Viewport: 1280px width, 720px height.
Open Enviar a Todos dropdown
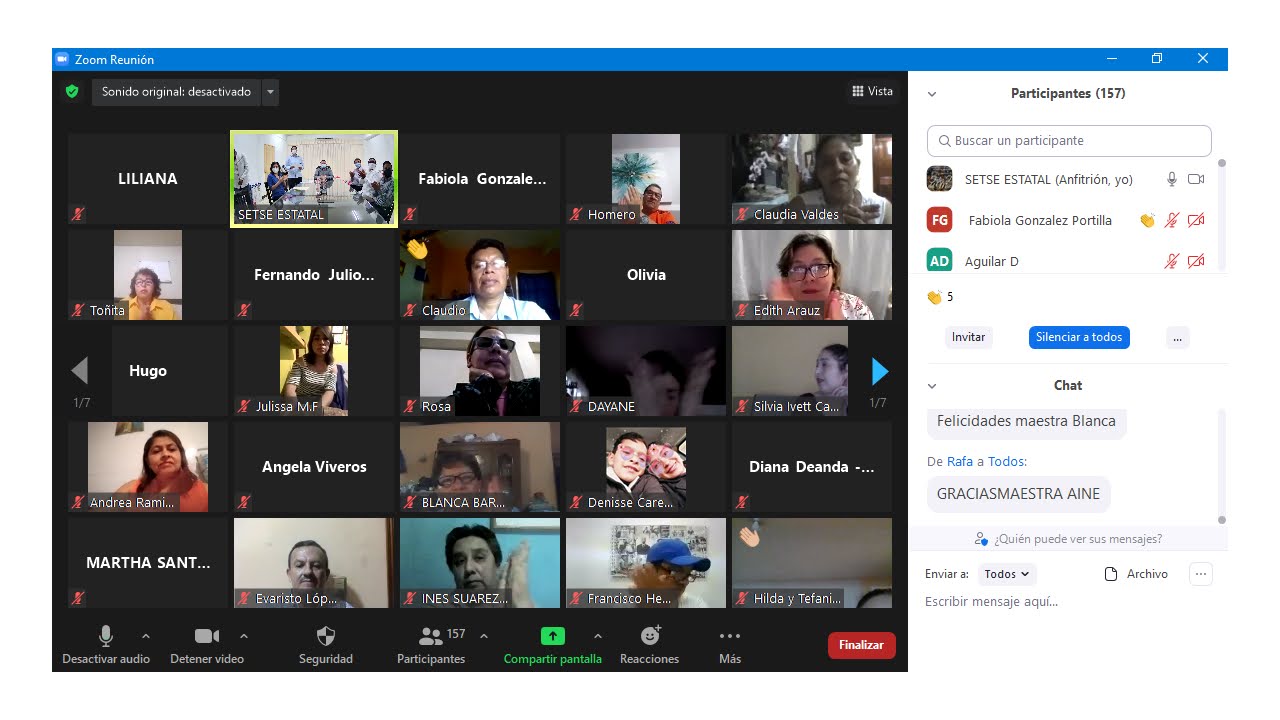1007,574
